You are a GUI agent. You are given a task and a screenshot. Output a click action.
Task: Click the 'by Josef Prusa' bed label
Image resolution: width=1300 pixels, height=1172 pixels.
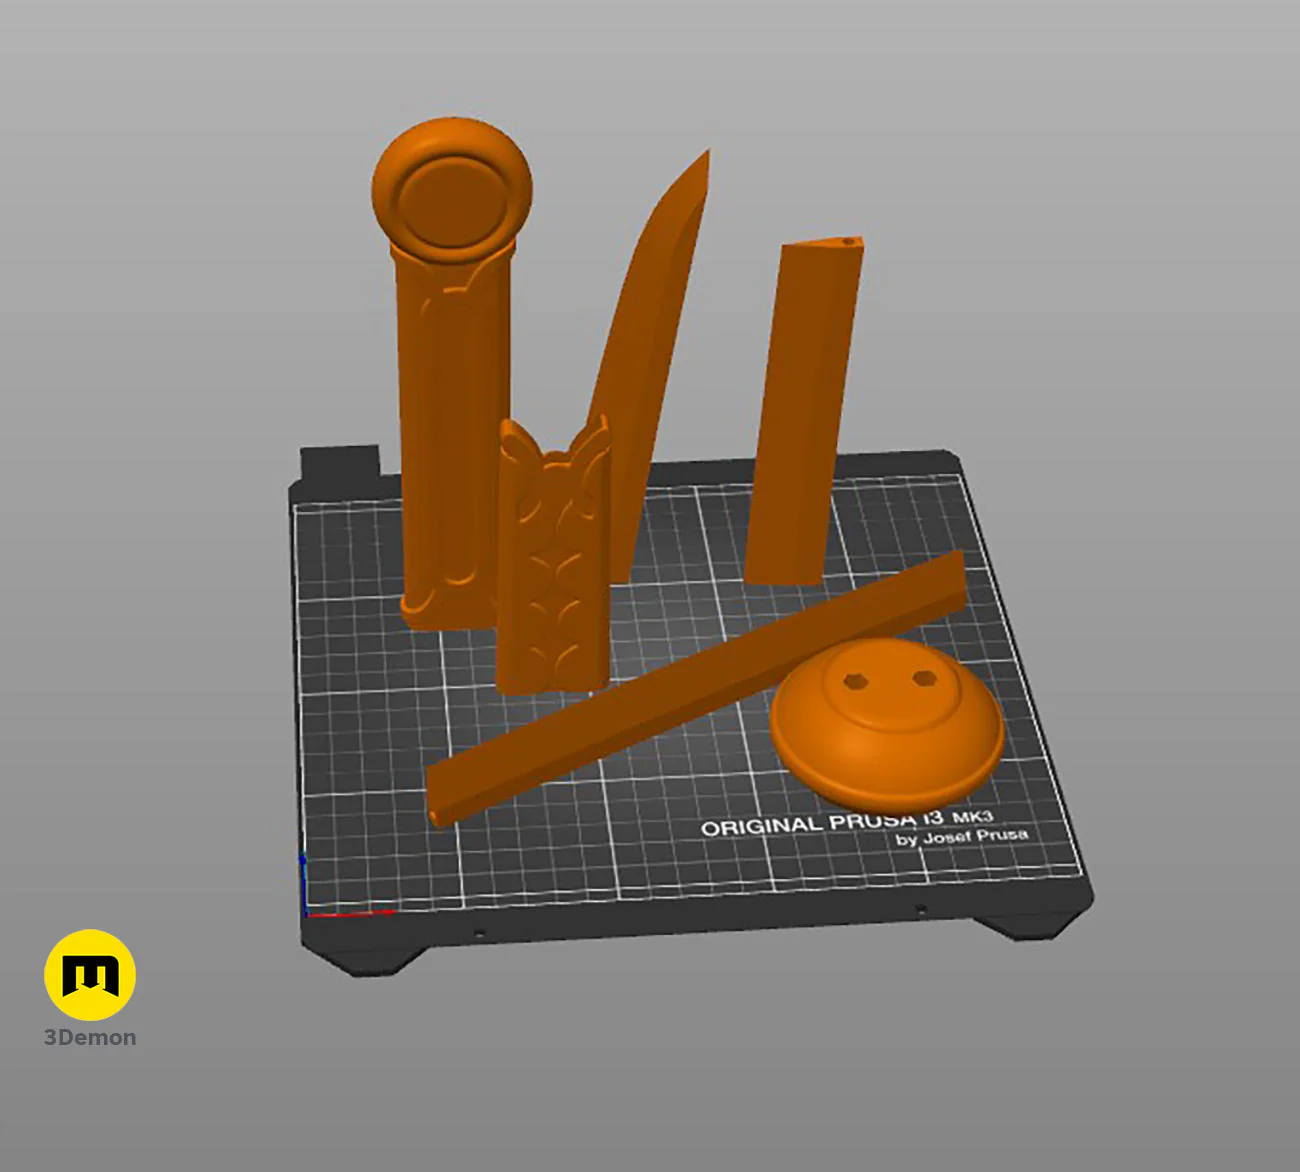coord(961,837)
